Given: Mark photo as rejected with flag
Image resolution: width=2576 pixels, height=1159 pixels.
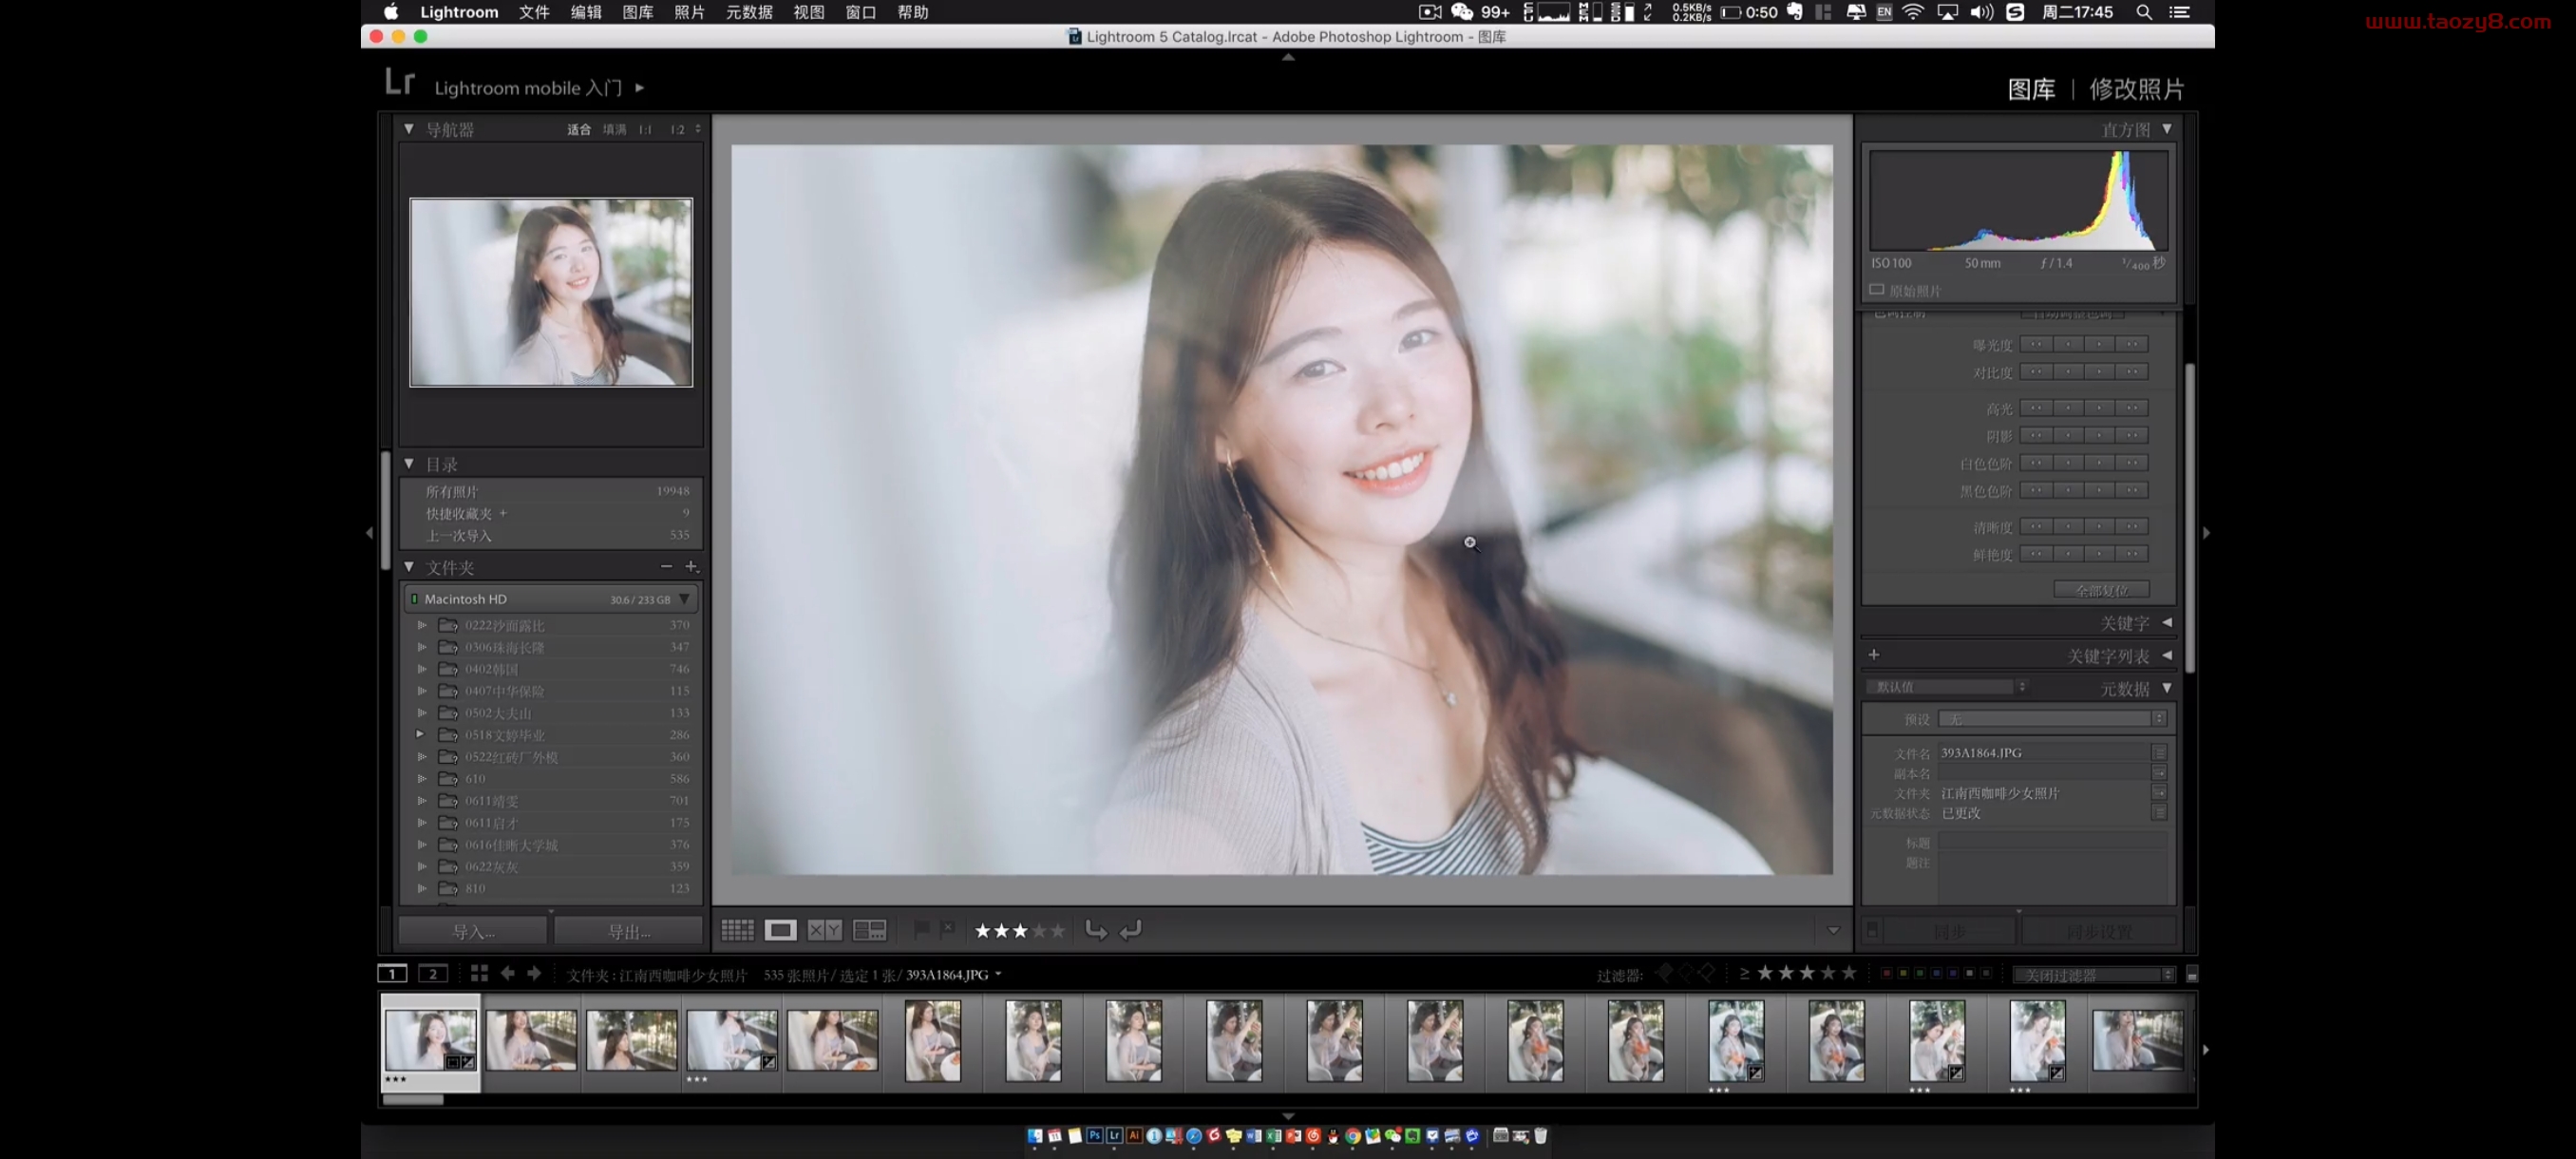Looking at the screenshot, I should click(947, 929).
